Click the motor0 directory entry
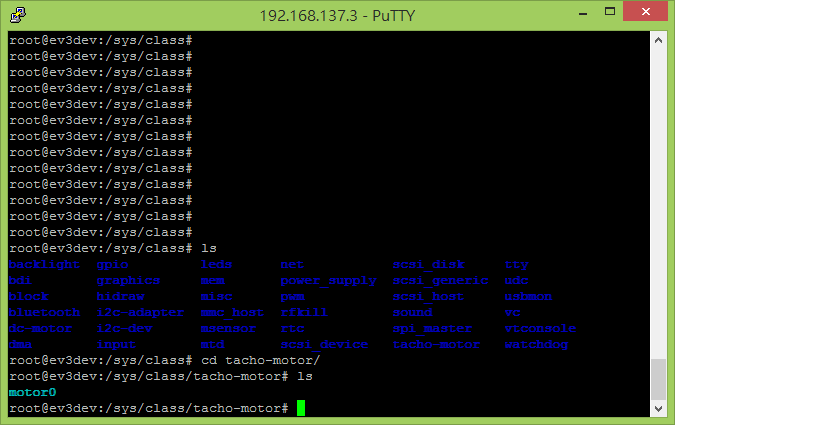Viewport: 816px width, 440px height. coord(32,393)
